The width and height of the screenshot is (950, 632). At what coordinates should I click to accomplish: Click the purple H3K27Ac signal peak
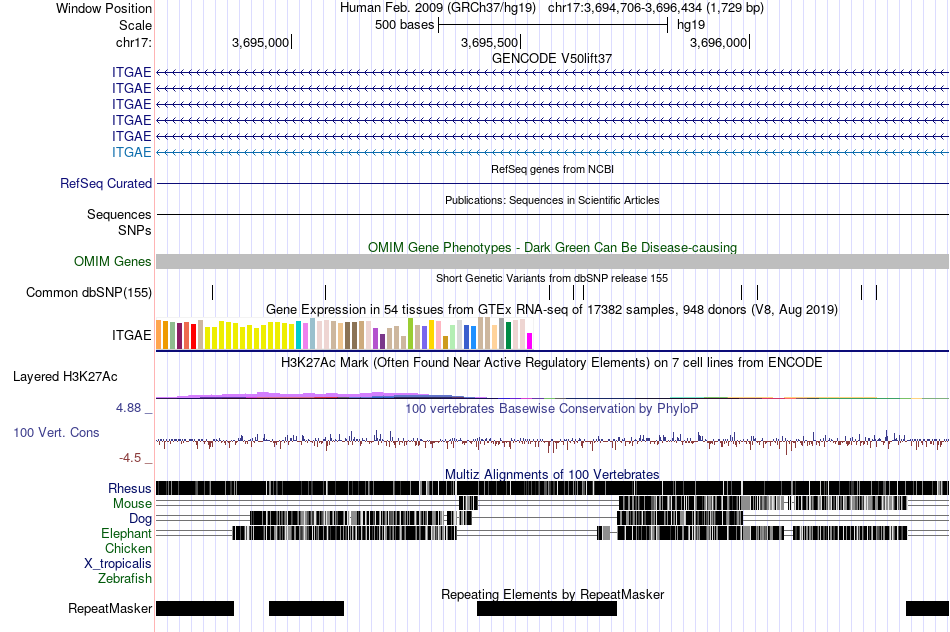point(264,395)
